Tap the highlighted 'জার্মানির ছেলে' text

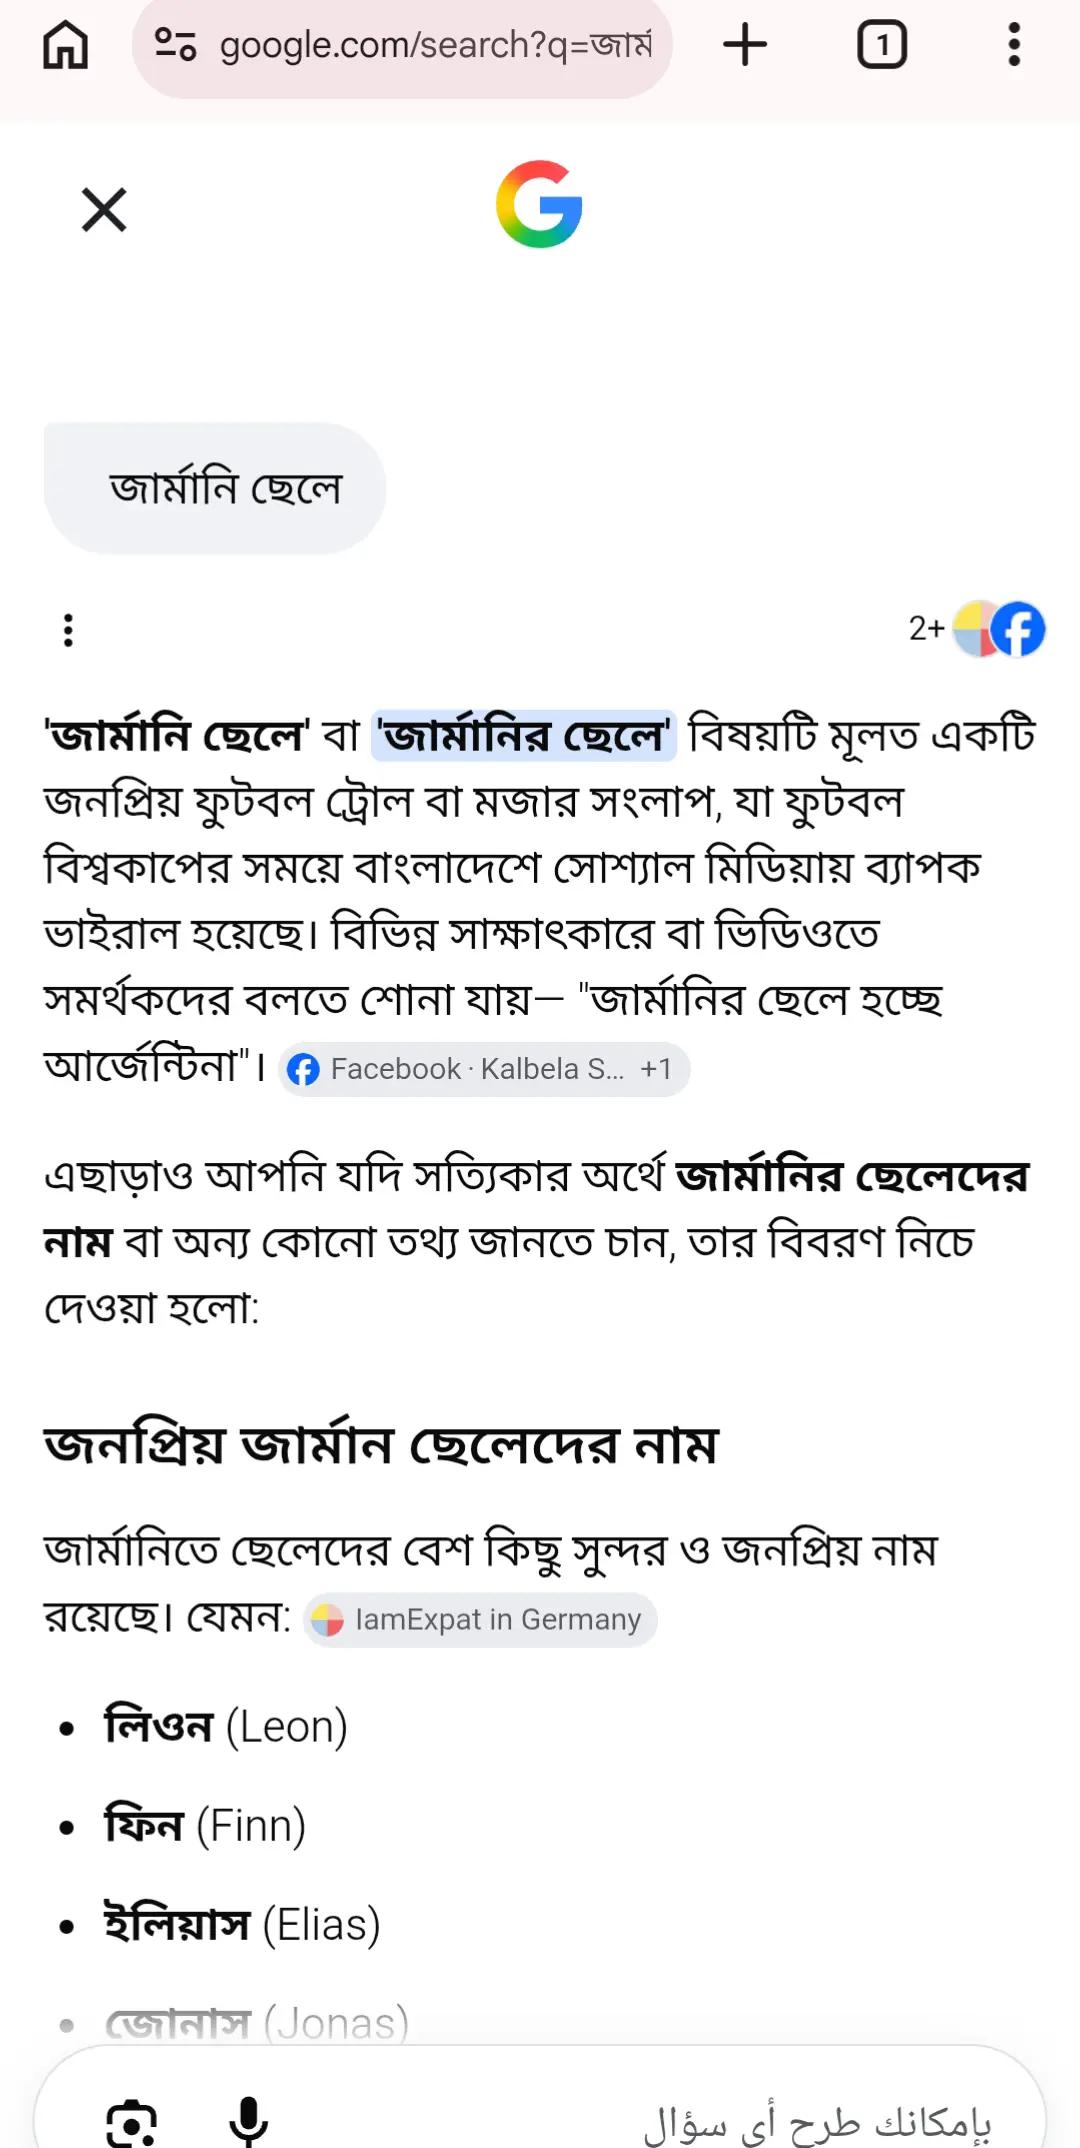tap(524, 736)
